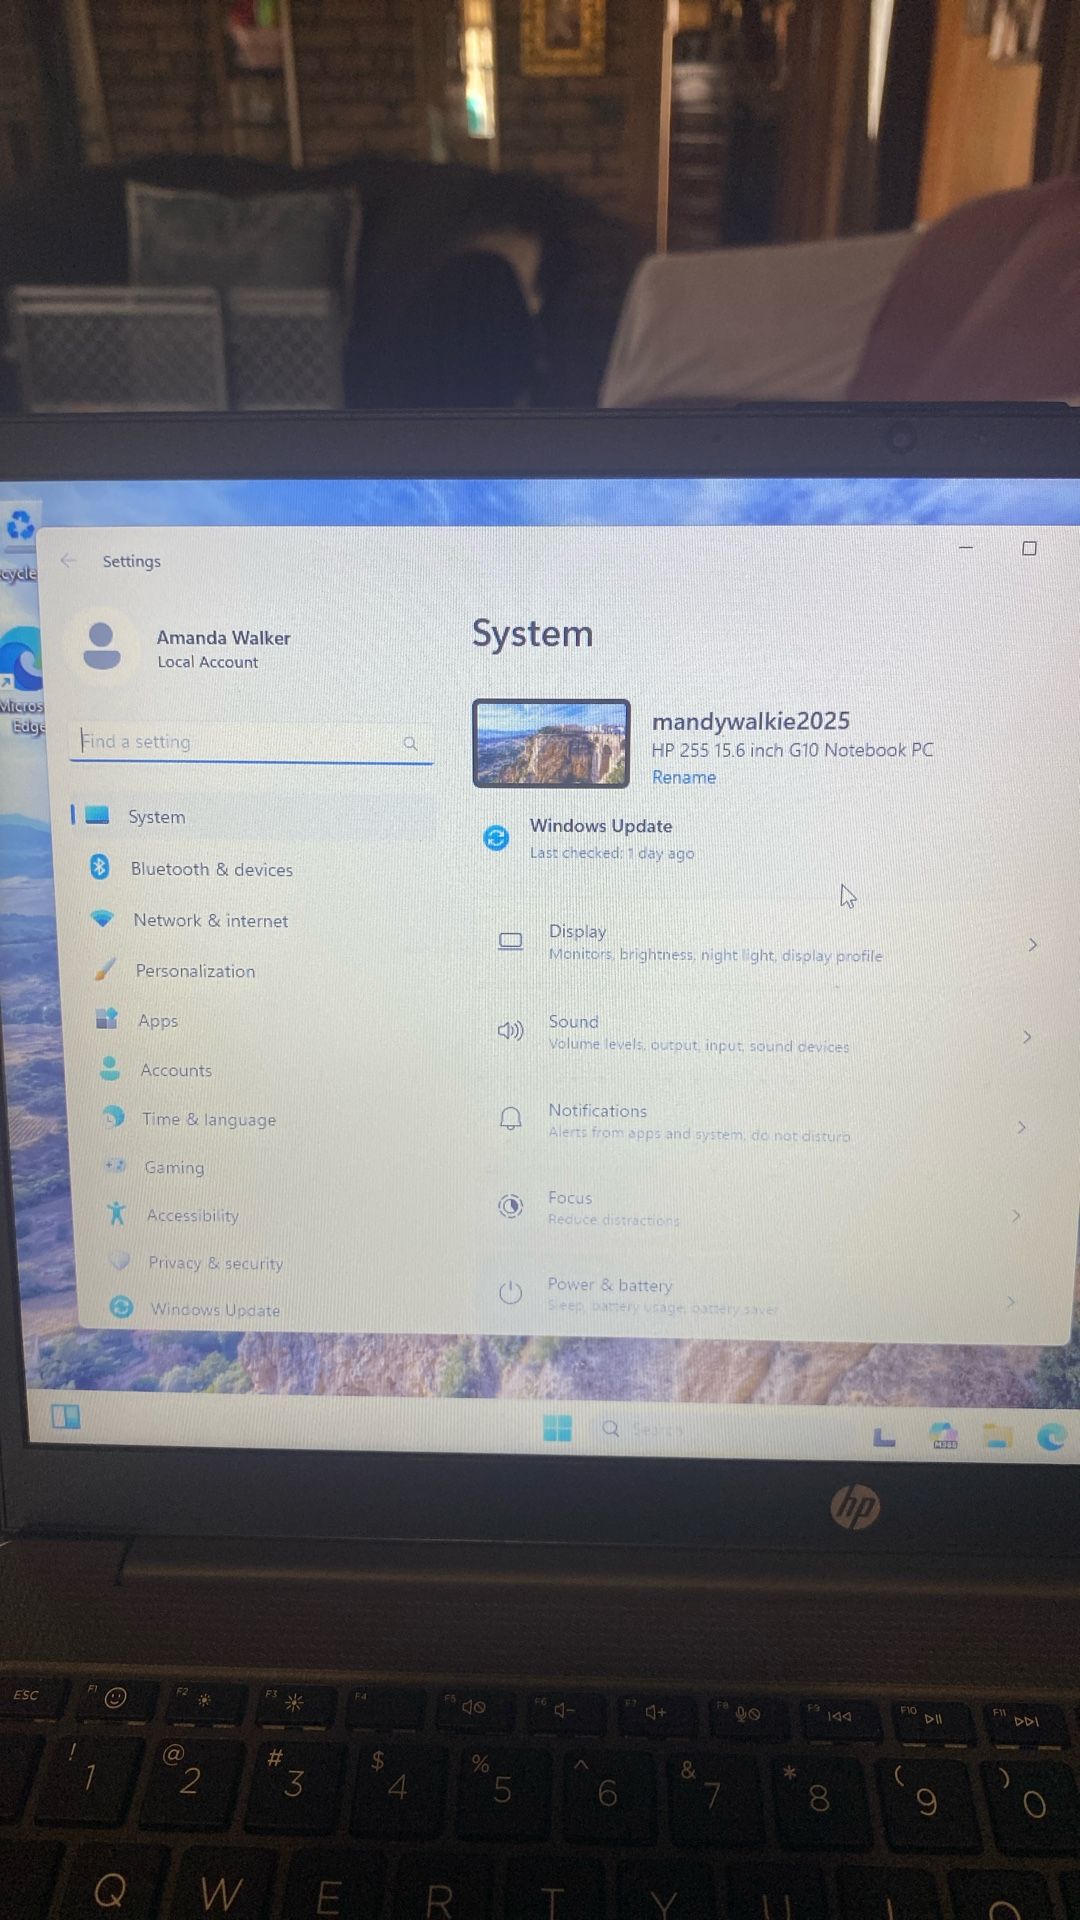Expand the Display settings chevron
The width and height of the screenshot is (1080, 1920).
(1033, 944)
